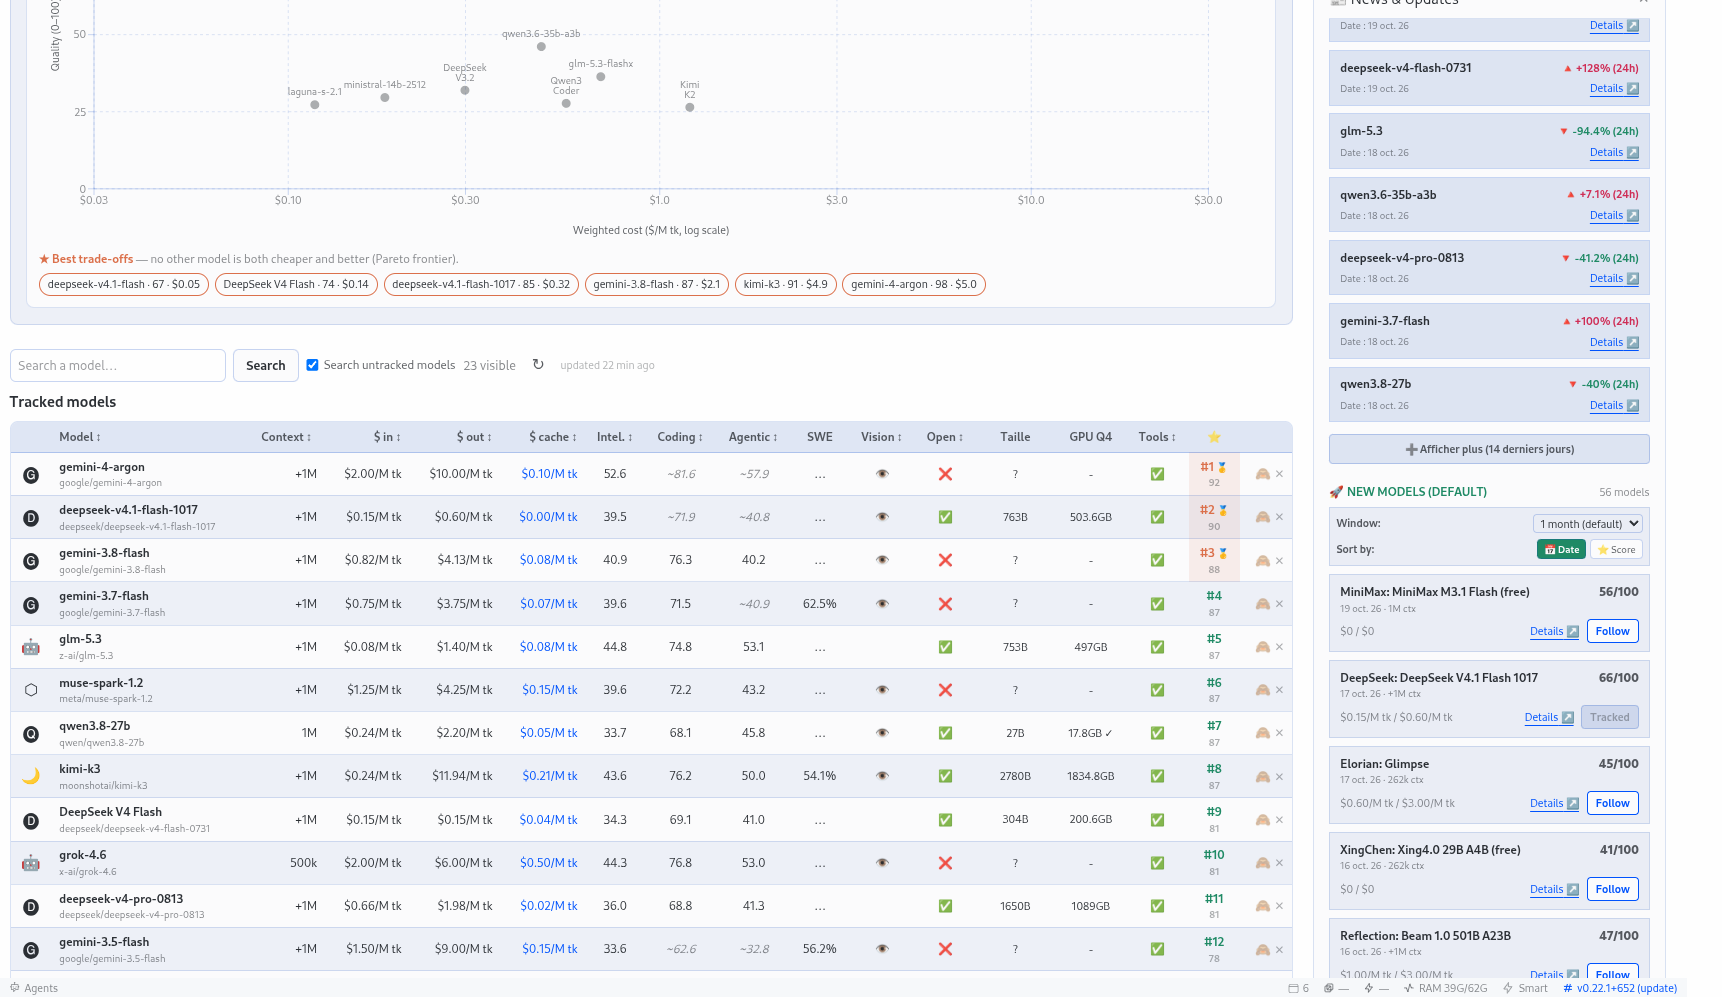1722x997 pixels.
Task: Sort table by $ out column
Action: [x=475, y=437]
